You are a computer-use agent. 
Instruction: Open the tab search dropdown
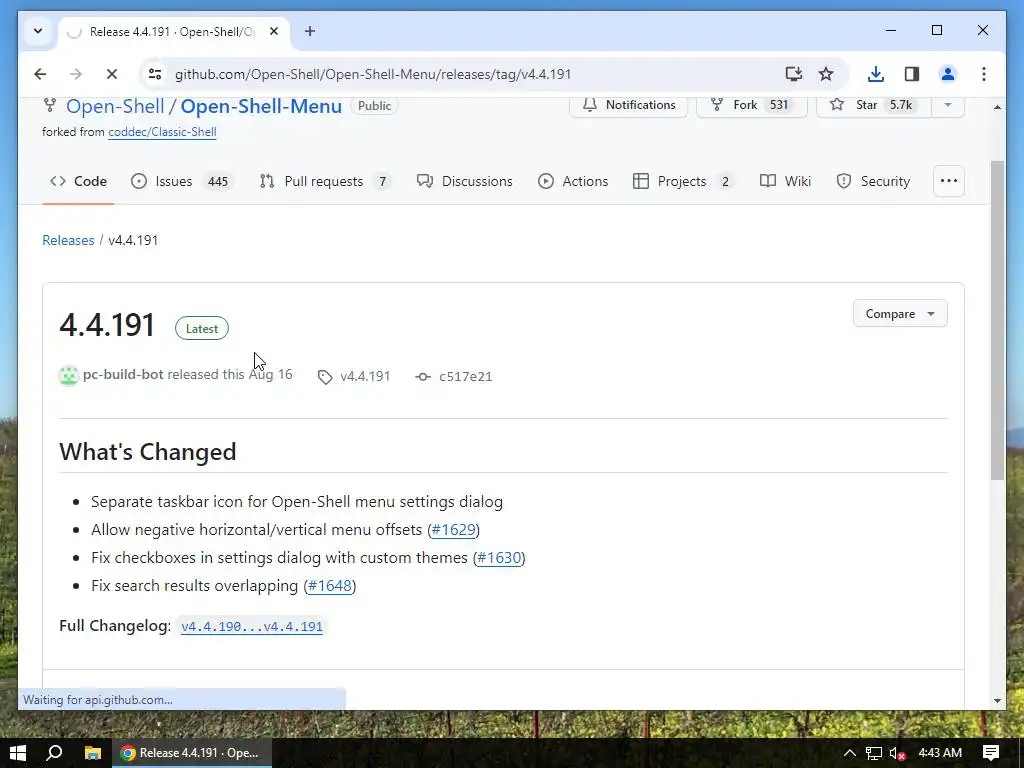(38, 31)
